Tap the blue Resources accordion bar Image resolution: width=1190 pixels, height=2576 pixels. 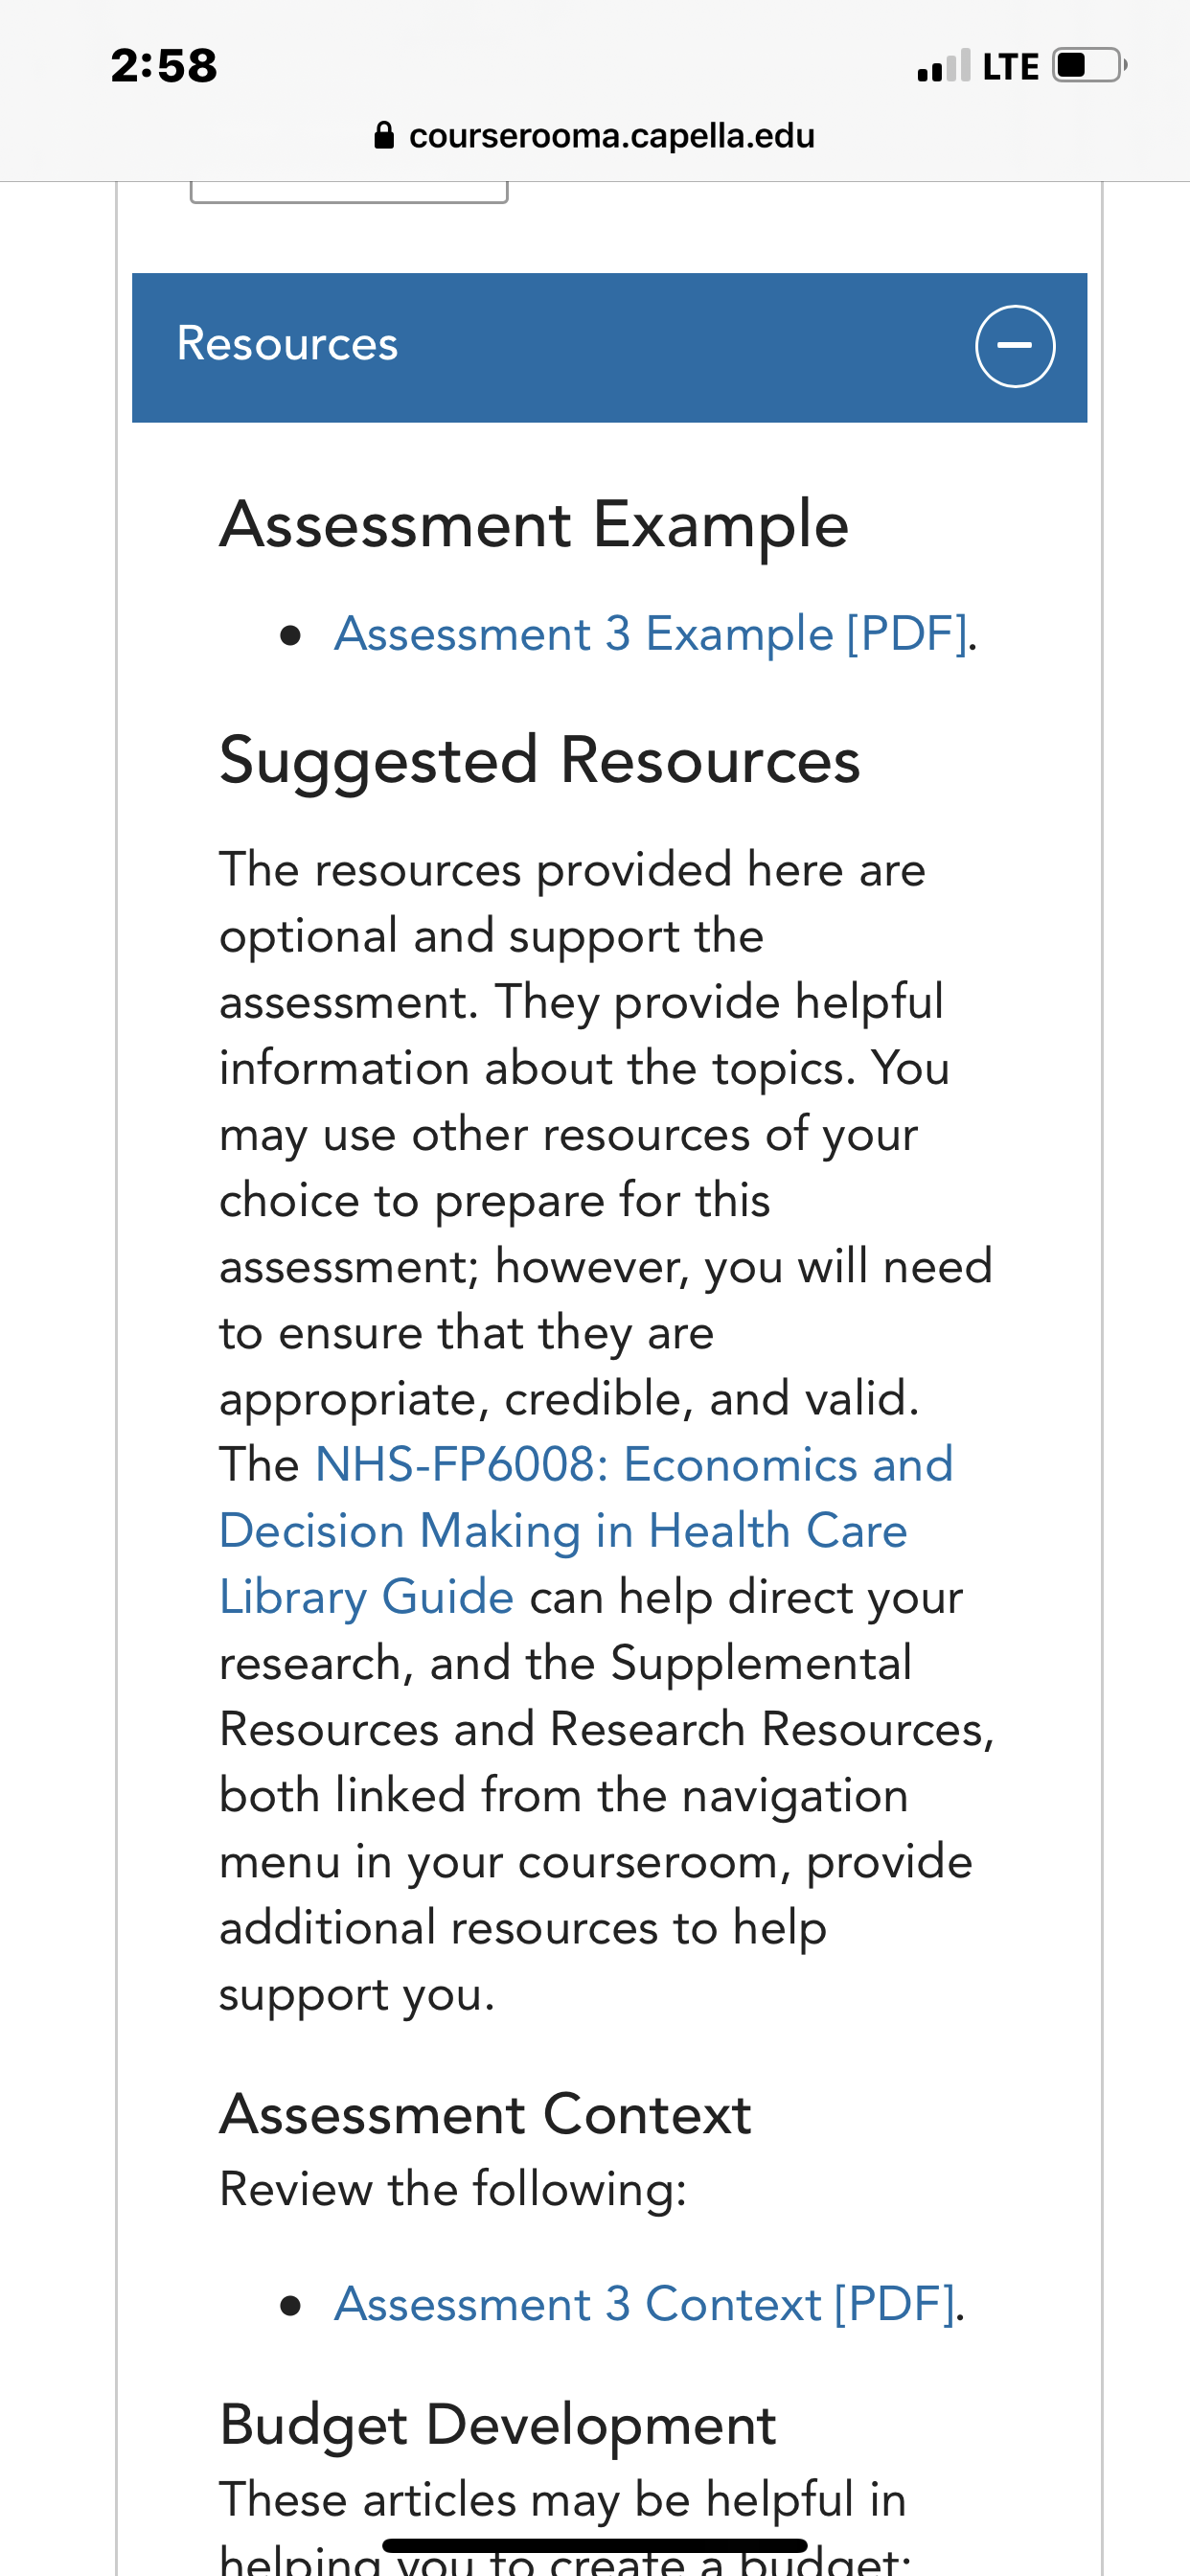point(609,347)
